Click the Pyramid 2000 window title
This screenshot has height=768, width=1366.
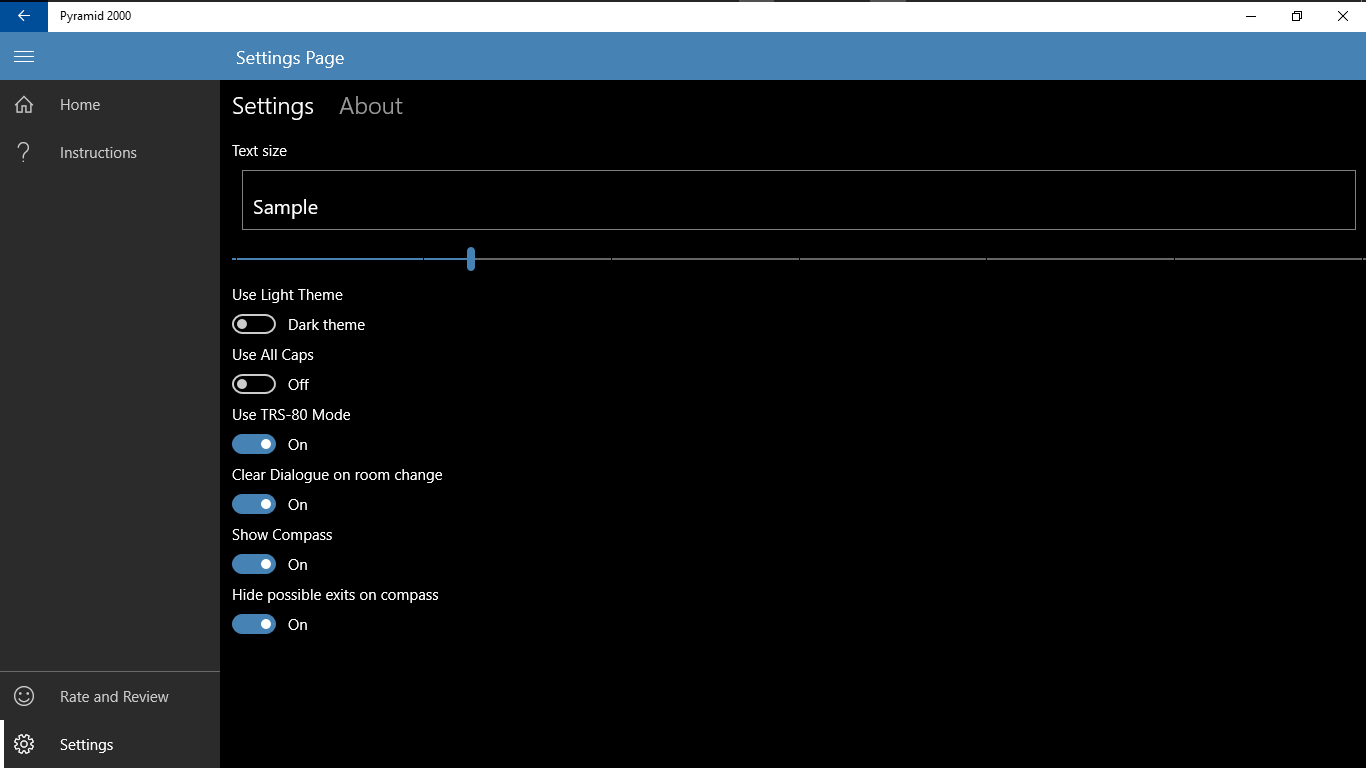coord(95,16)
